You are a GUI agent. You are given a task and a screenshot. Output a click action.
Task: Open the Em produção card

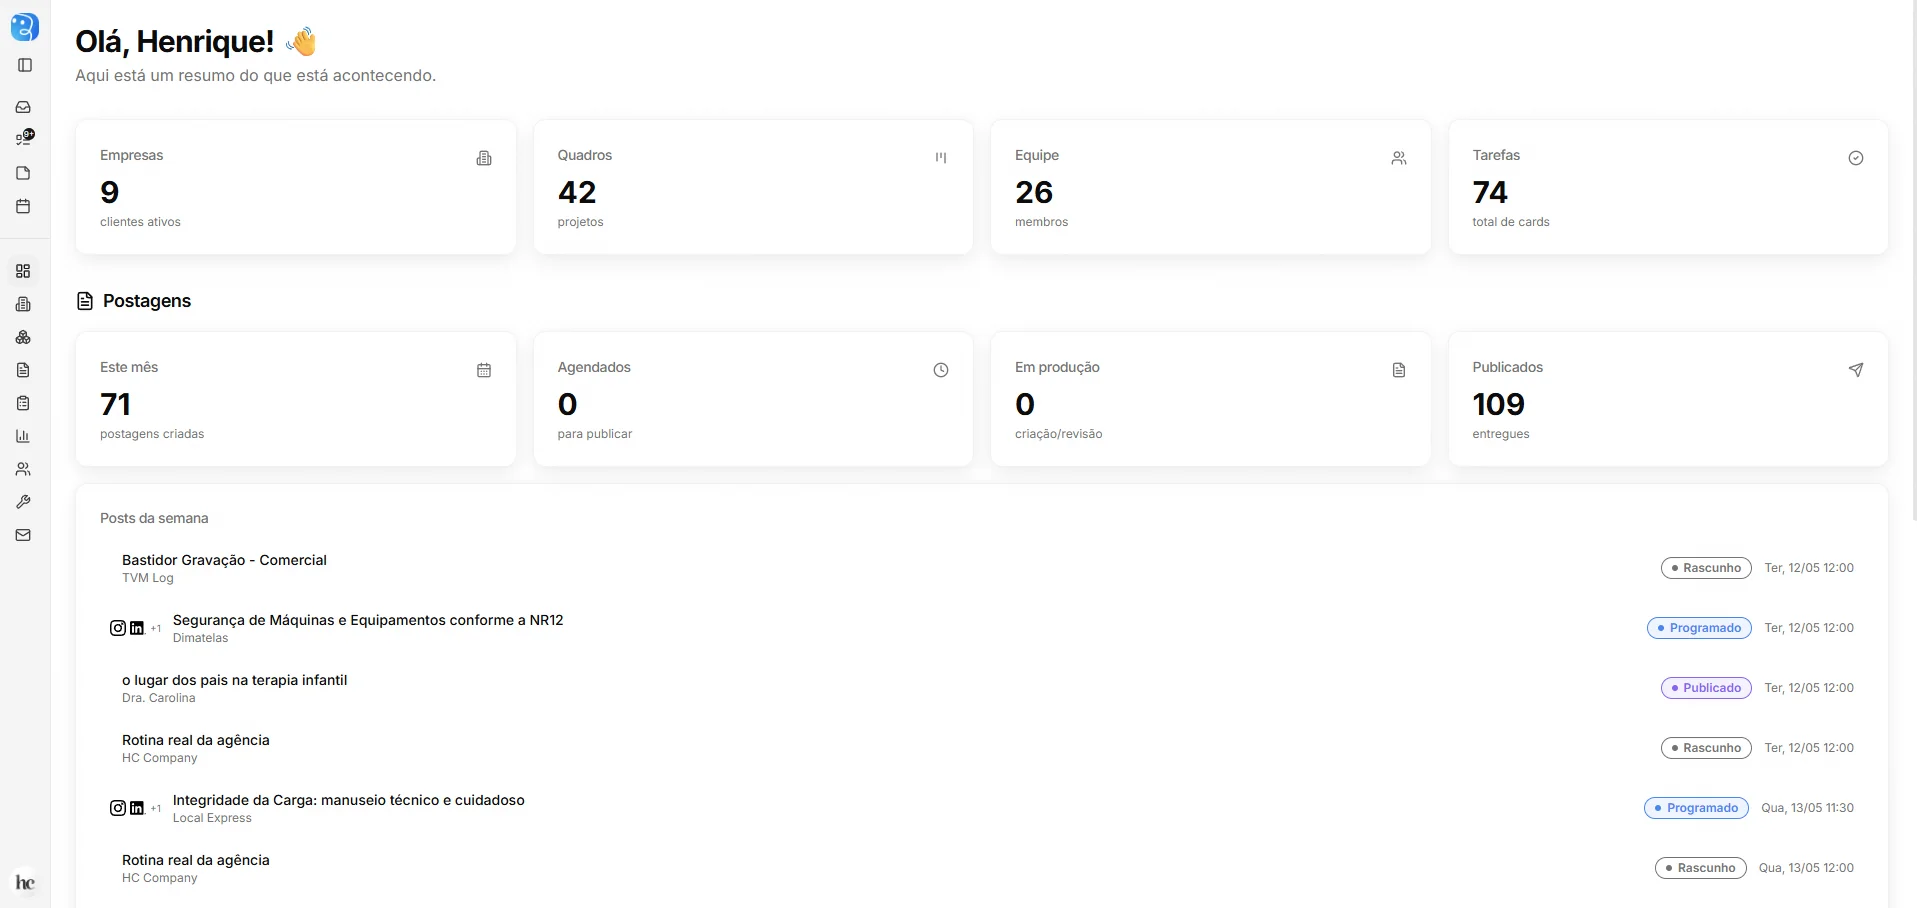tap(1211, 399)
